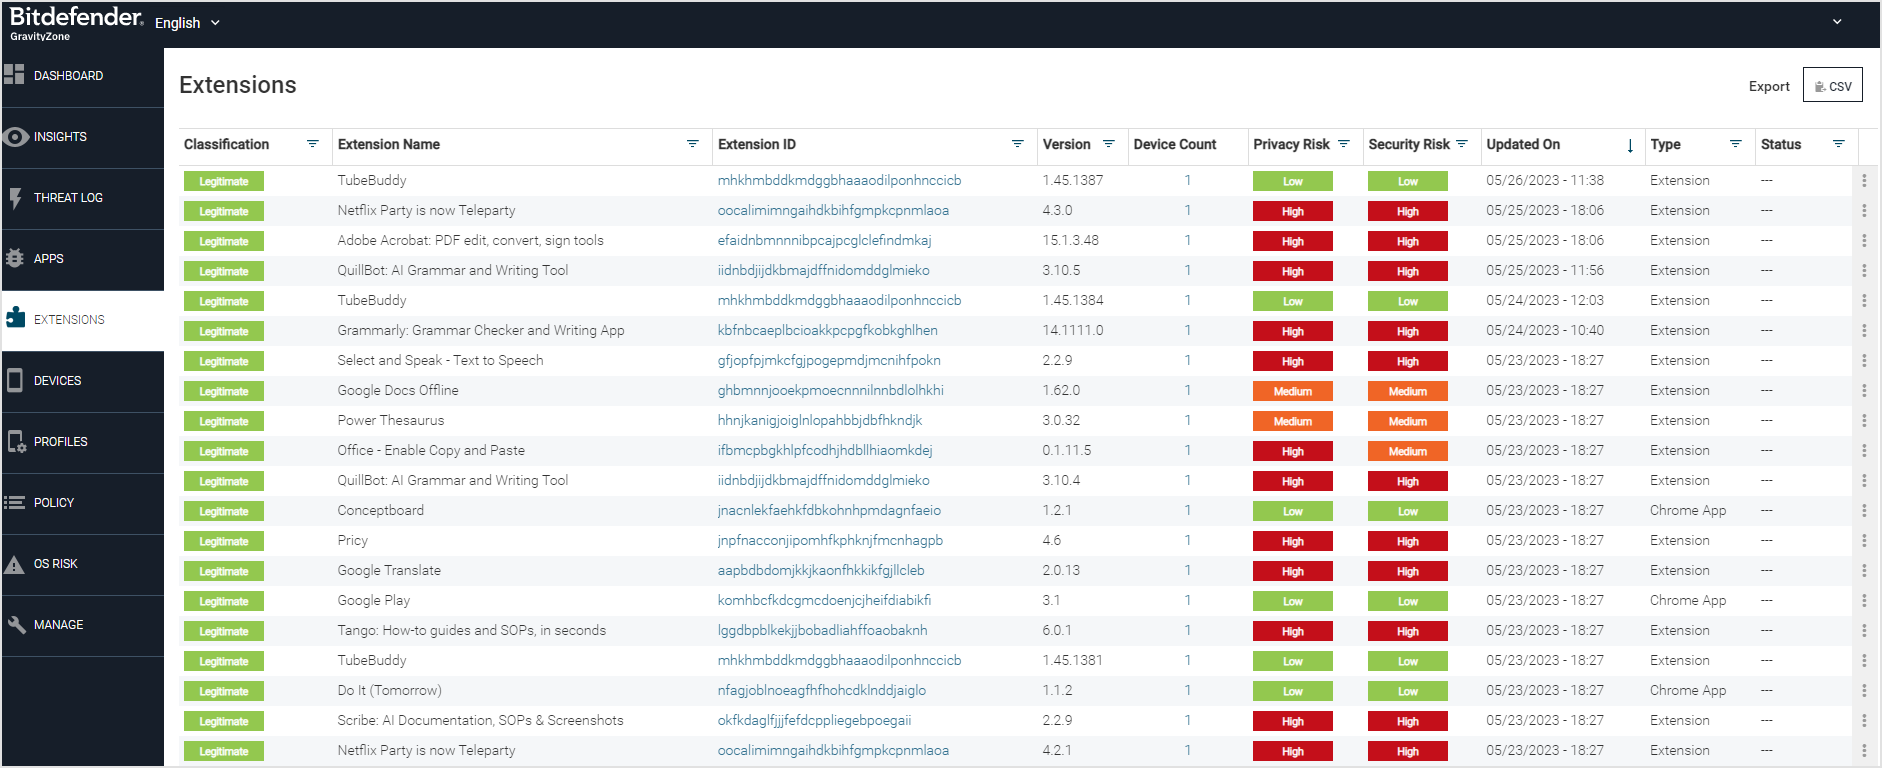
Task: Open Grammarly extension ID link
Action: [x=827, y=331]
